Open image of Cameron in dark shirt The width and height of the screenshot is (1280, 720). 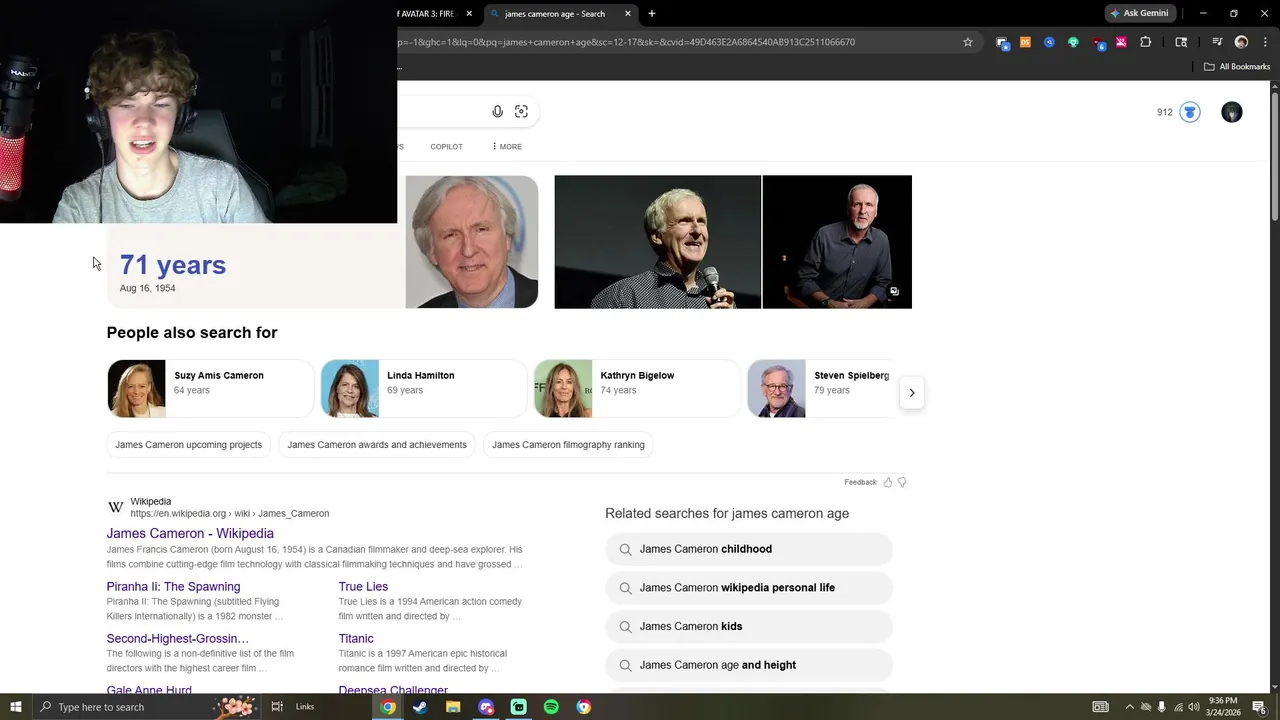coord(837,242)
